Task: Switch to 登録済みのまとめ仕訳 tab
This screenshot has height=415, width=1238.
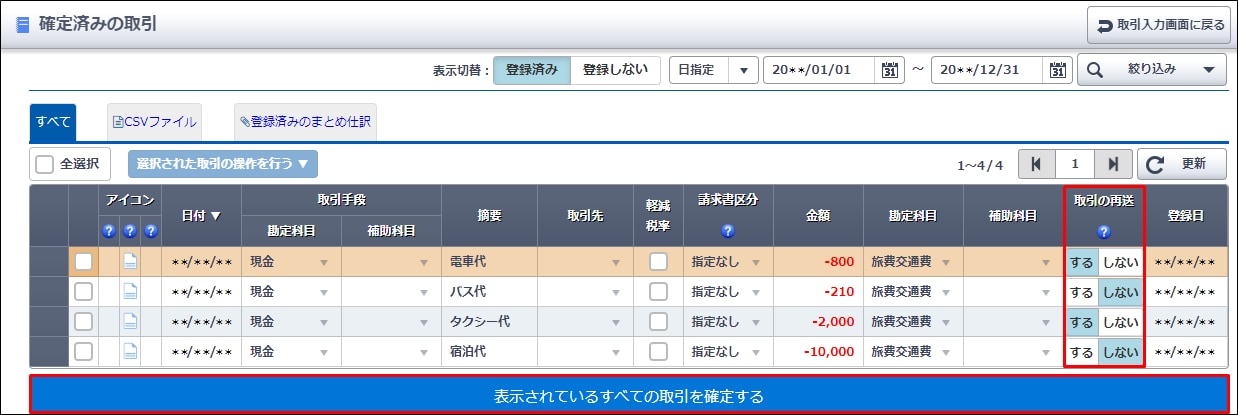Action: [305, 122]
